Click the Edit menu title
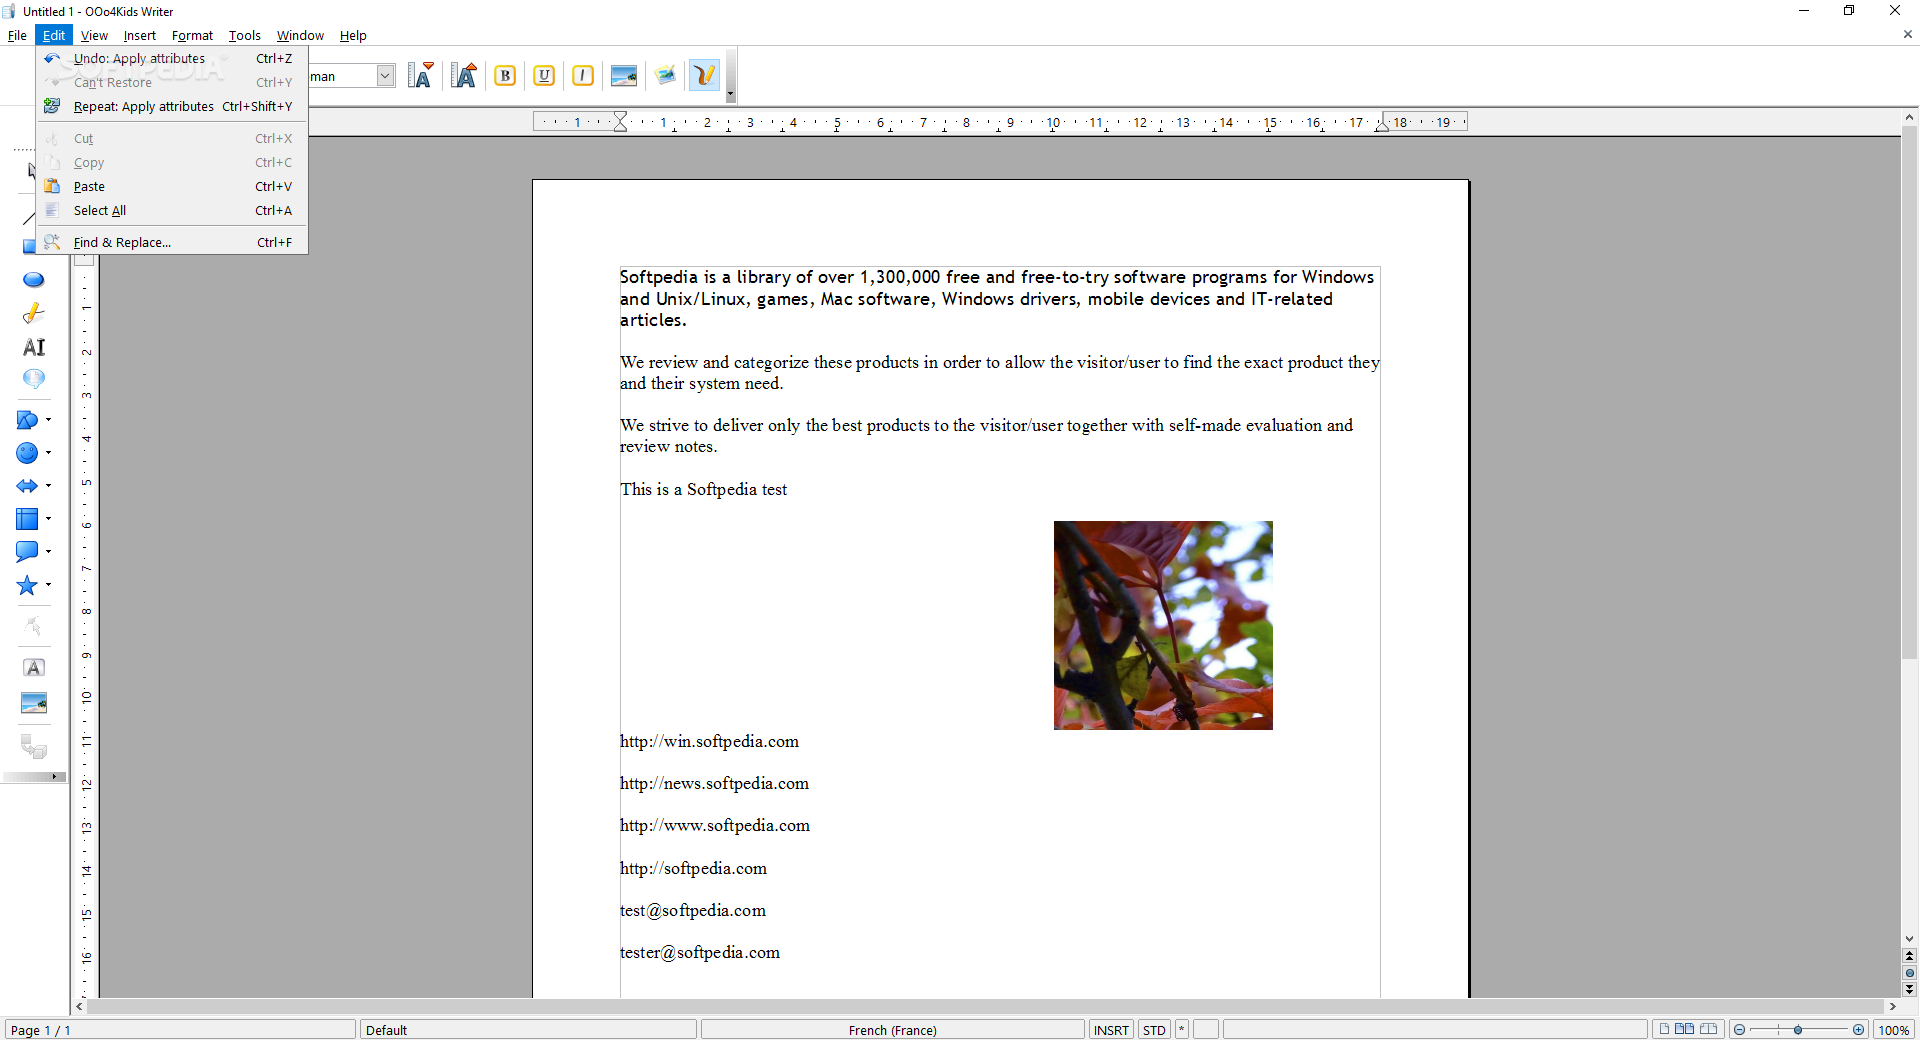The image size is (1920, 1040). click(x=54, y=35)
